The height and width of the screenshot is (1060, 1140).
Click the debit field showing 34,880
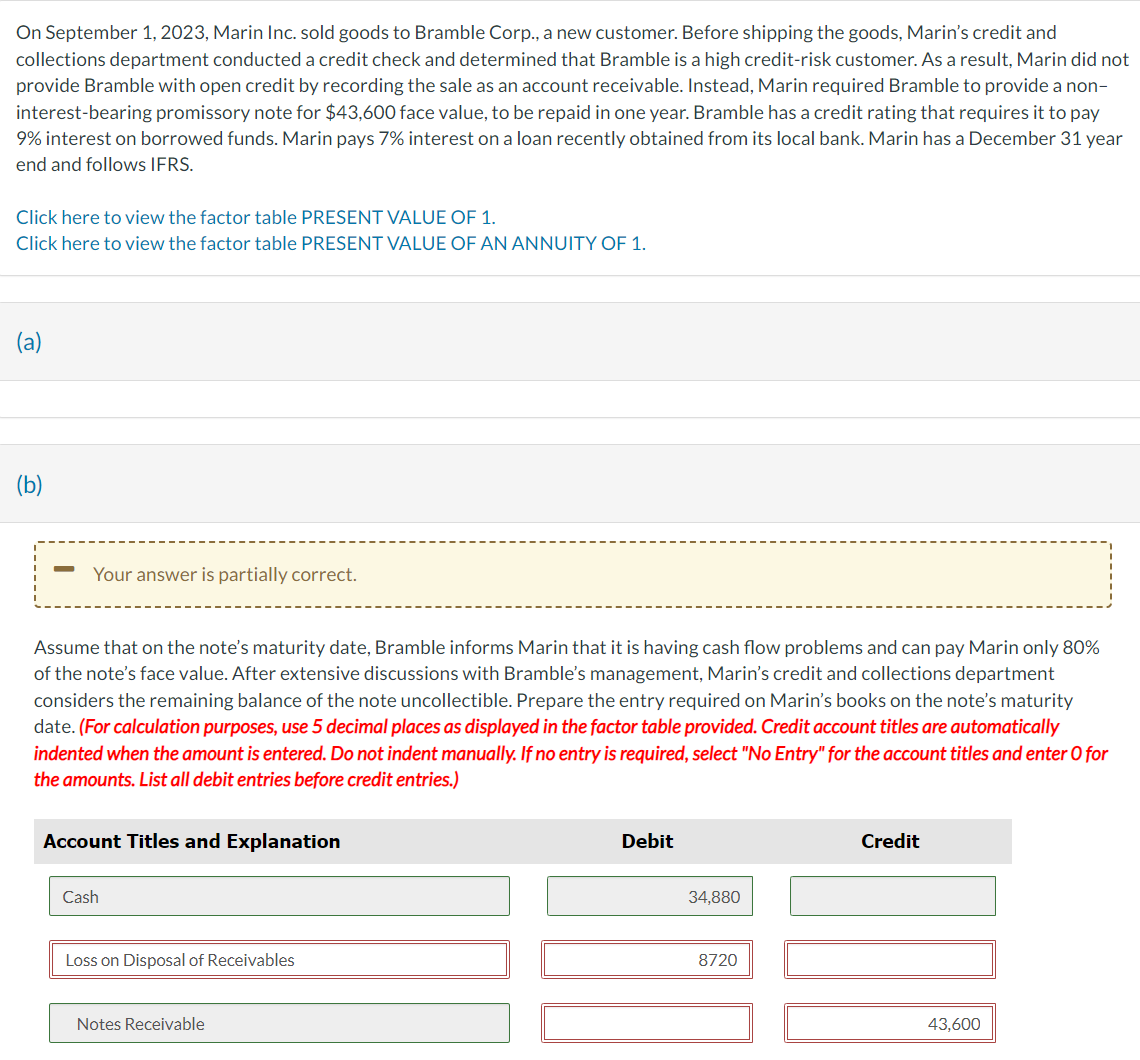point(649,896)
